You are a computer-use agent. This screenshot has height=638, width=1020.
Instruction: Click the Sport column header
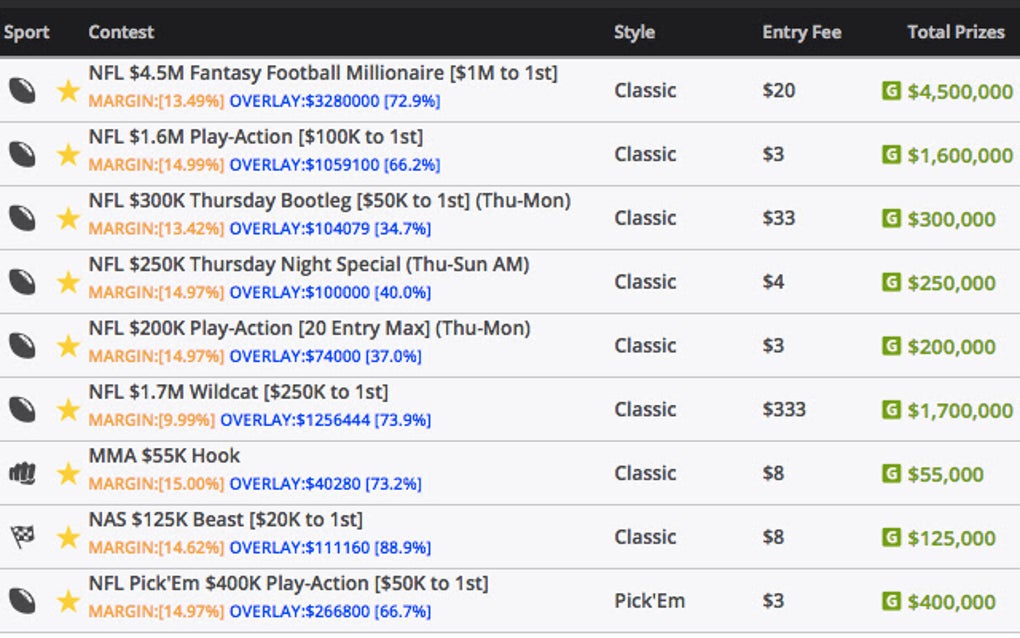point(27,32)
